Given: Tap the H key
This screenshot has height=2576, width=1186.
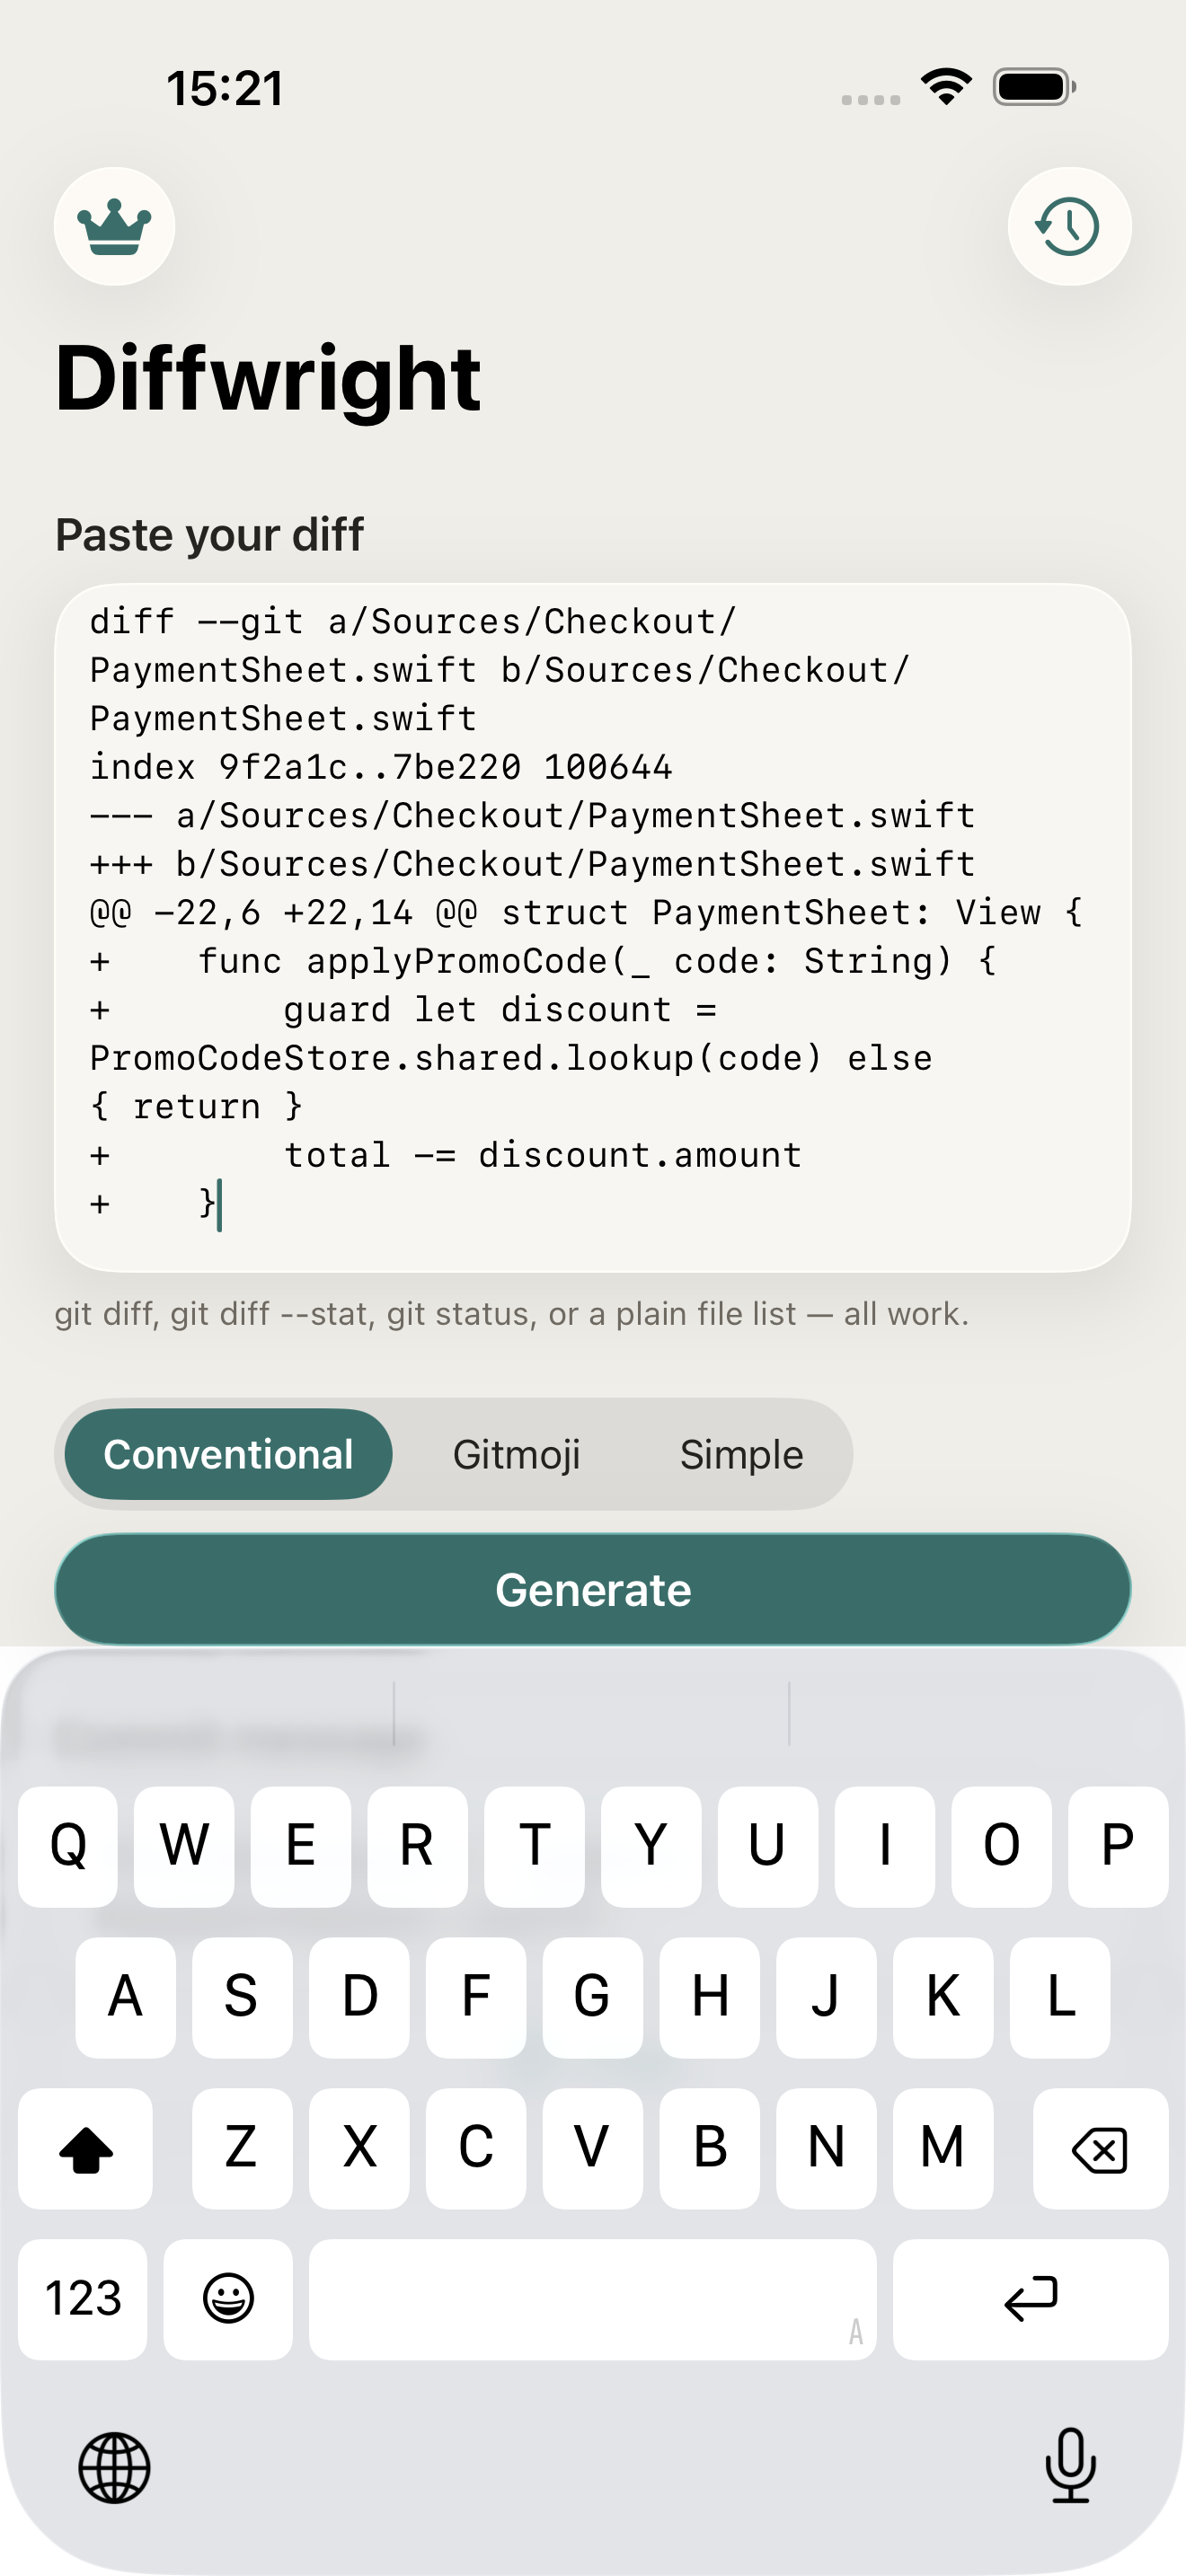Looking at the screenshot, I should (x=709, y=1997).
